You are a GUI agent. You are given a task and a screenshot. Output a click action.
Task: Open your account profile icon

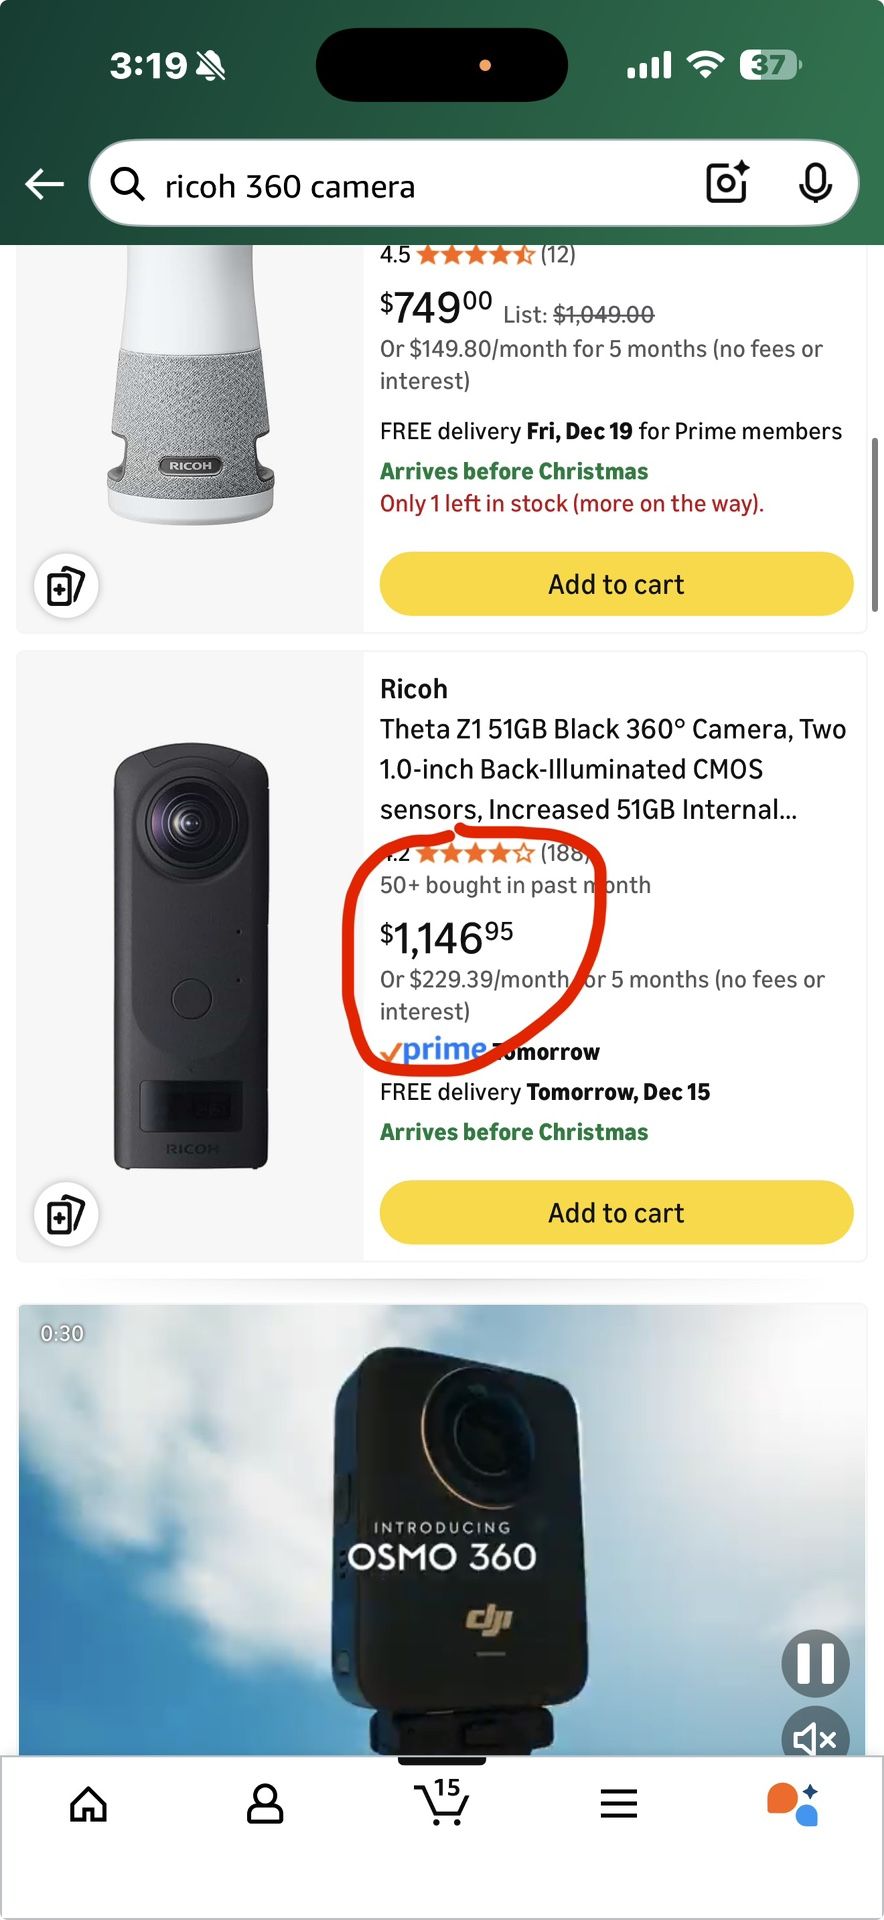tap(264, 1805)
